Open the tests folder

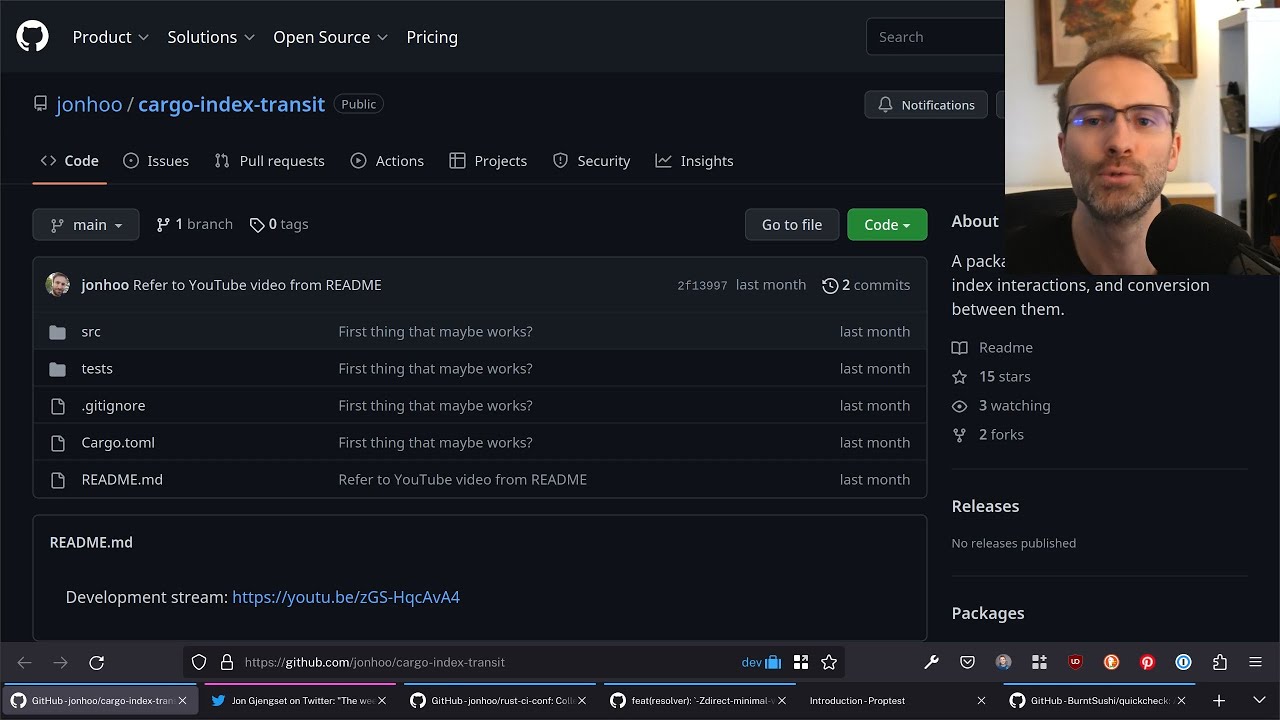97,369
